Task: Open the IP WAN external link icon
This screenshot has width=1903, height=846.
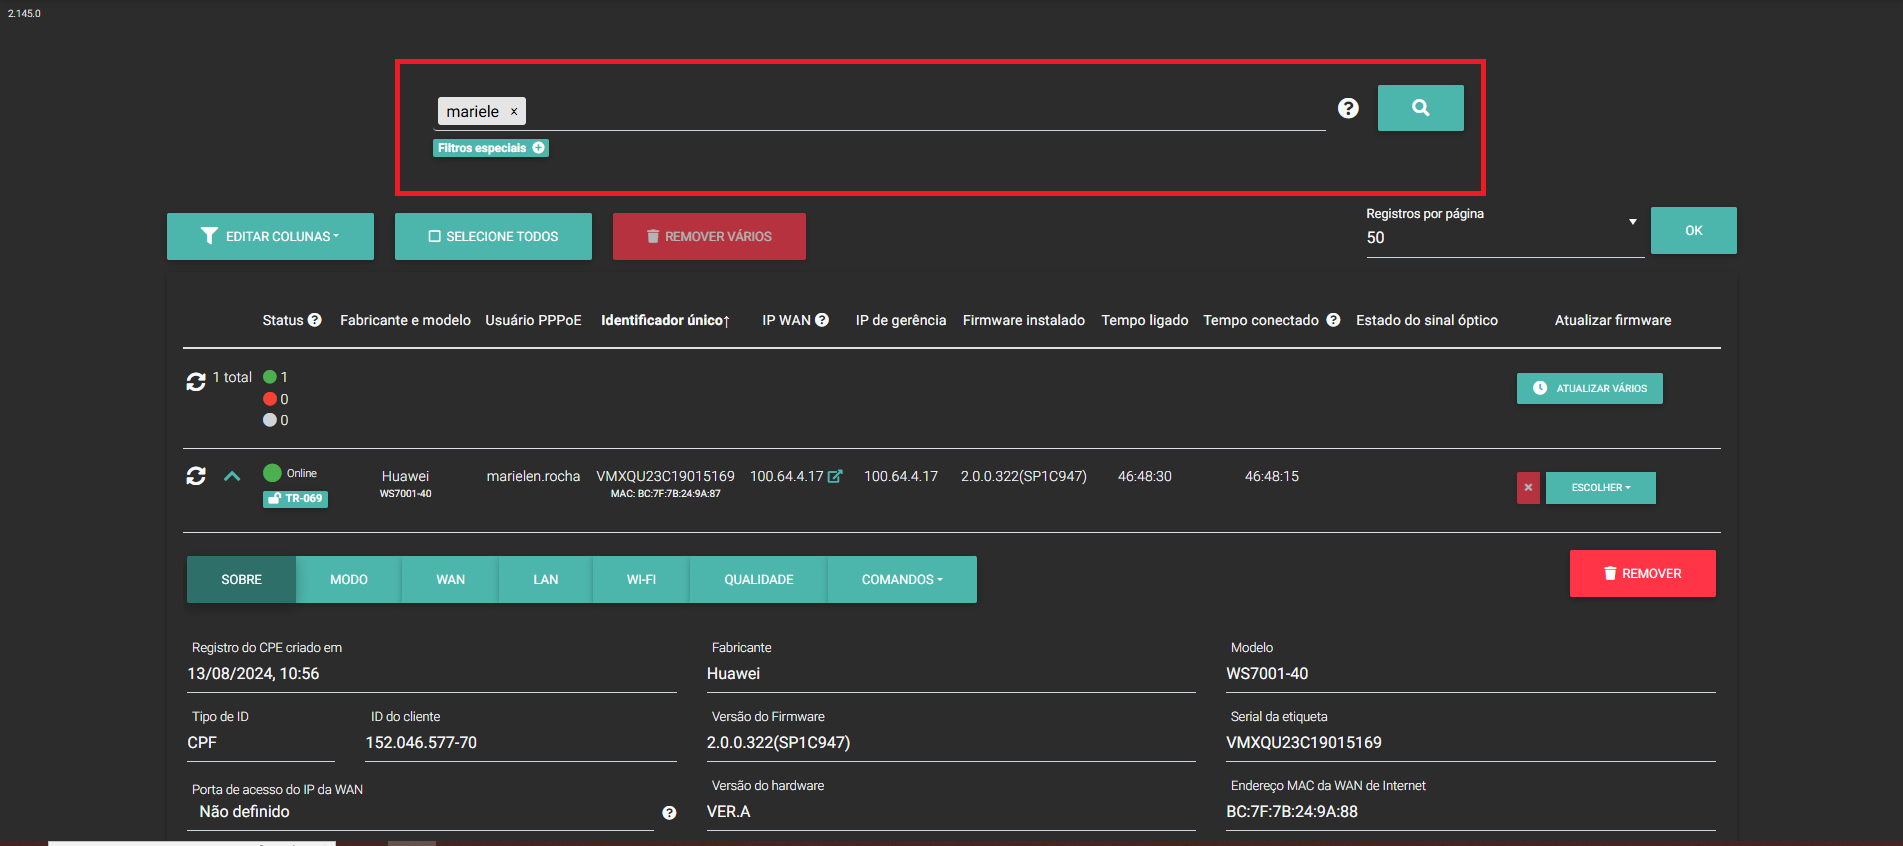Action: [x=835, y=477]
